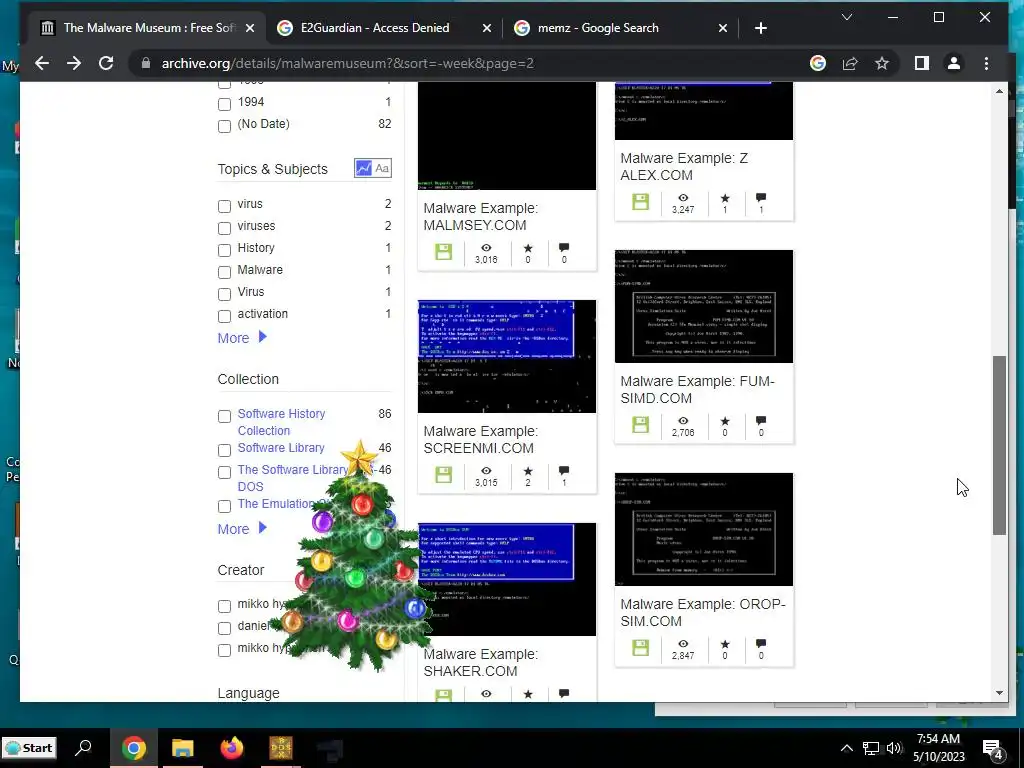Go forward to the next page
This screenshot has width=1024, height=768.
pos(74,63)
